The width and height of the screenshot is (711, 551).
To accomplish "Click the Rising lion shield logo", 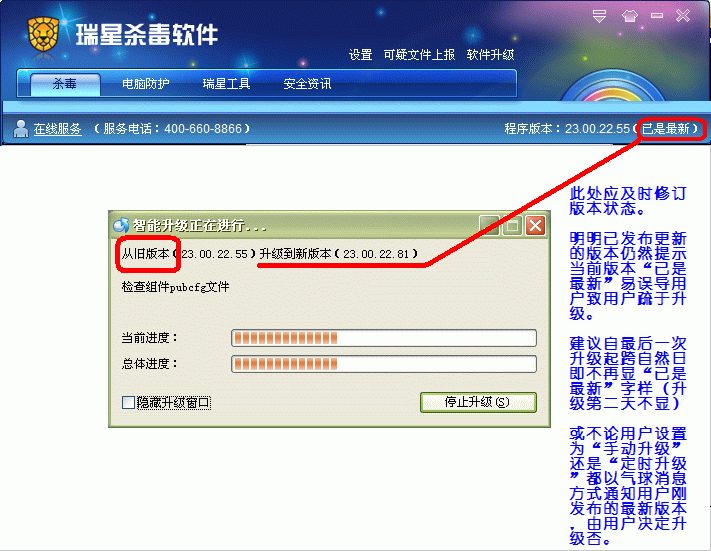I will pos(43,34).
